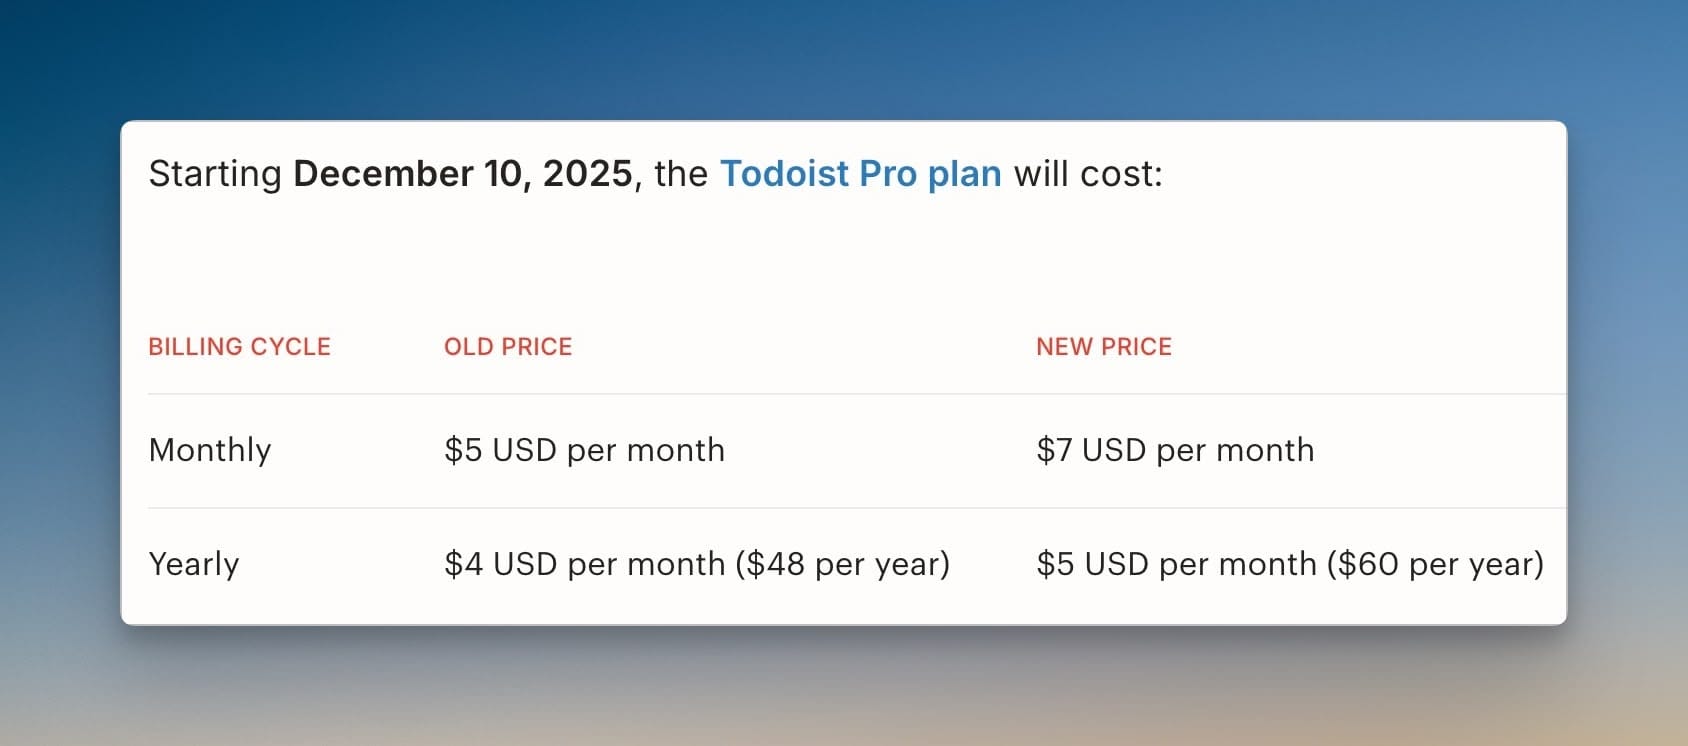Click the old yearly price $4 USD text
The height and width of the screenshot is (746, 1688).
[584, 565]
